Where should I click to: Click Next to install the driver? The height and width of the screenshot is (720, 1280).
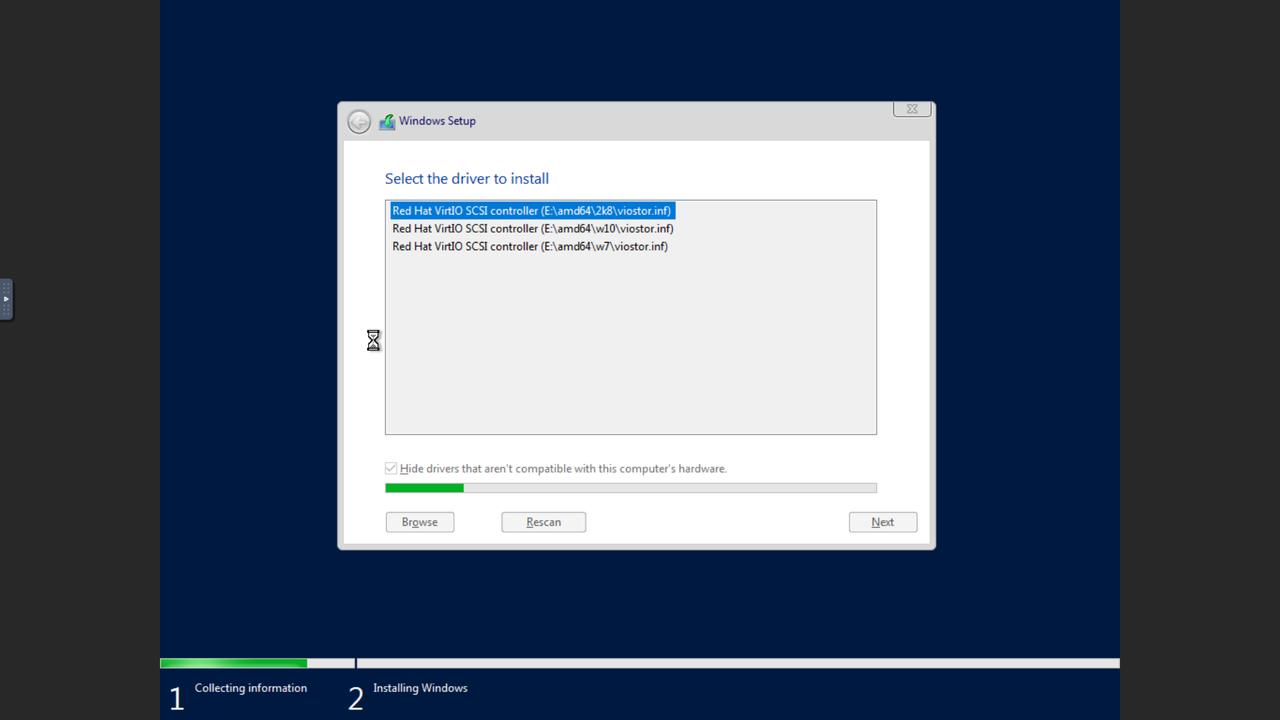pyautogui.click(x=883, y=522)
